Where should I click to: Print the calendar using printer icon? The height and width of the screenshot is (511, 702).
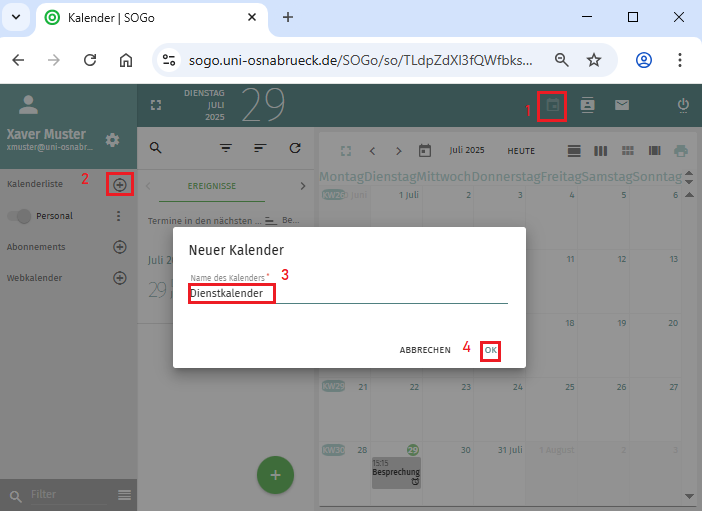tap(681, 151)
